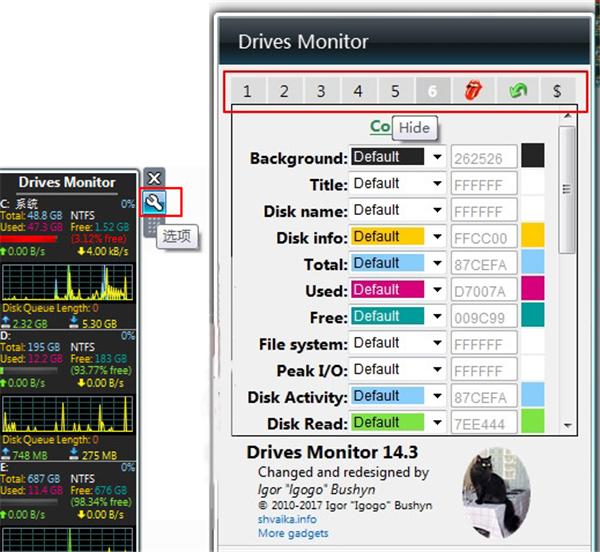Visit the shvaika.info link
This screenshot has width=600, height=552.
(287, 519)
